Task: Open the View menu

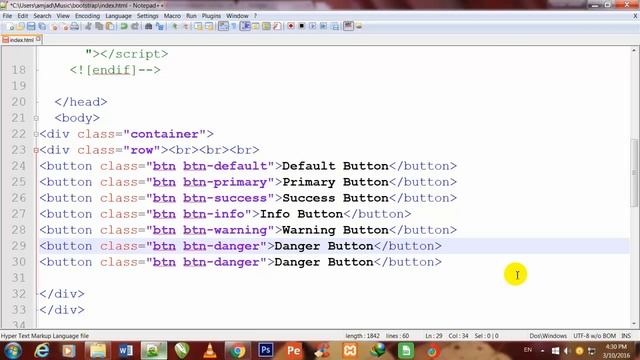Action: tap(63, 16)
